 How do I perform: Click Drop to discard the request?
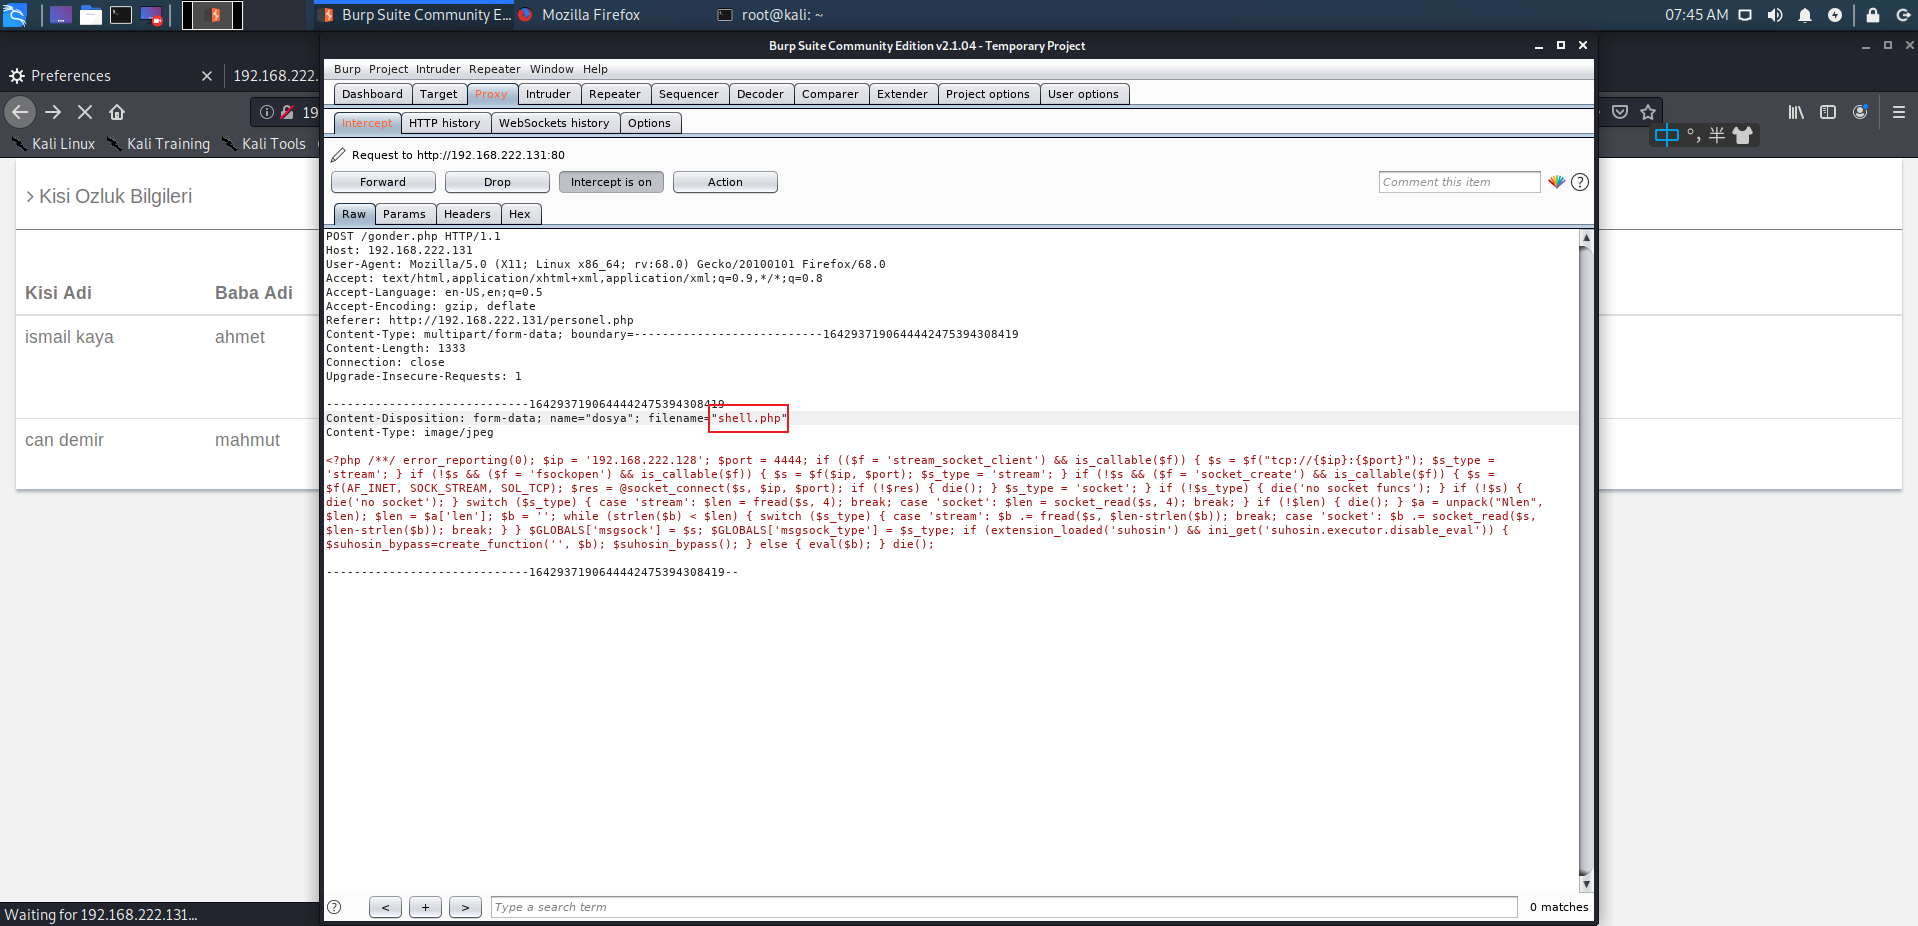[497, 182]
